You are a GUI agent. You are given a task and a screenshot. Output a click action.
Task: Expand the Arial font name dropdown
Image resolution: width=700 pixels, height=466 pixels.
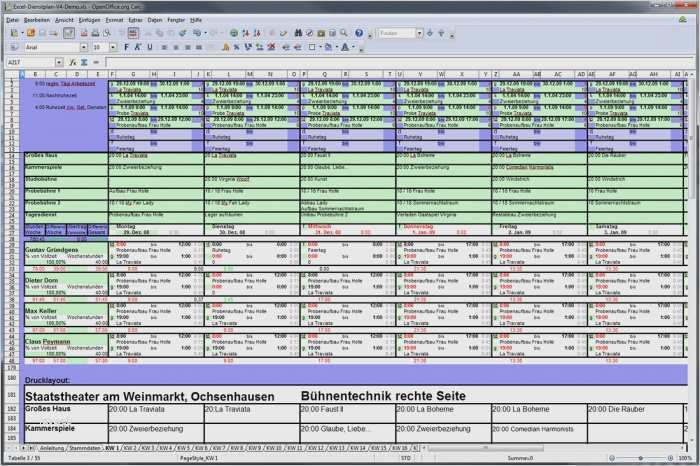click(x=83, y=47)
